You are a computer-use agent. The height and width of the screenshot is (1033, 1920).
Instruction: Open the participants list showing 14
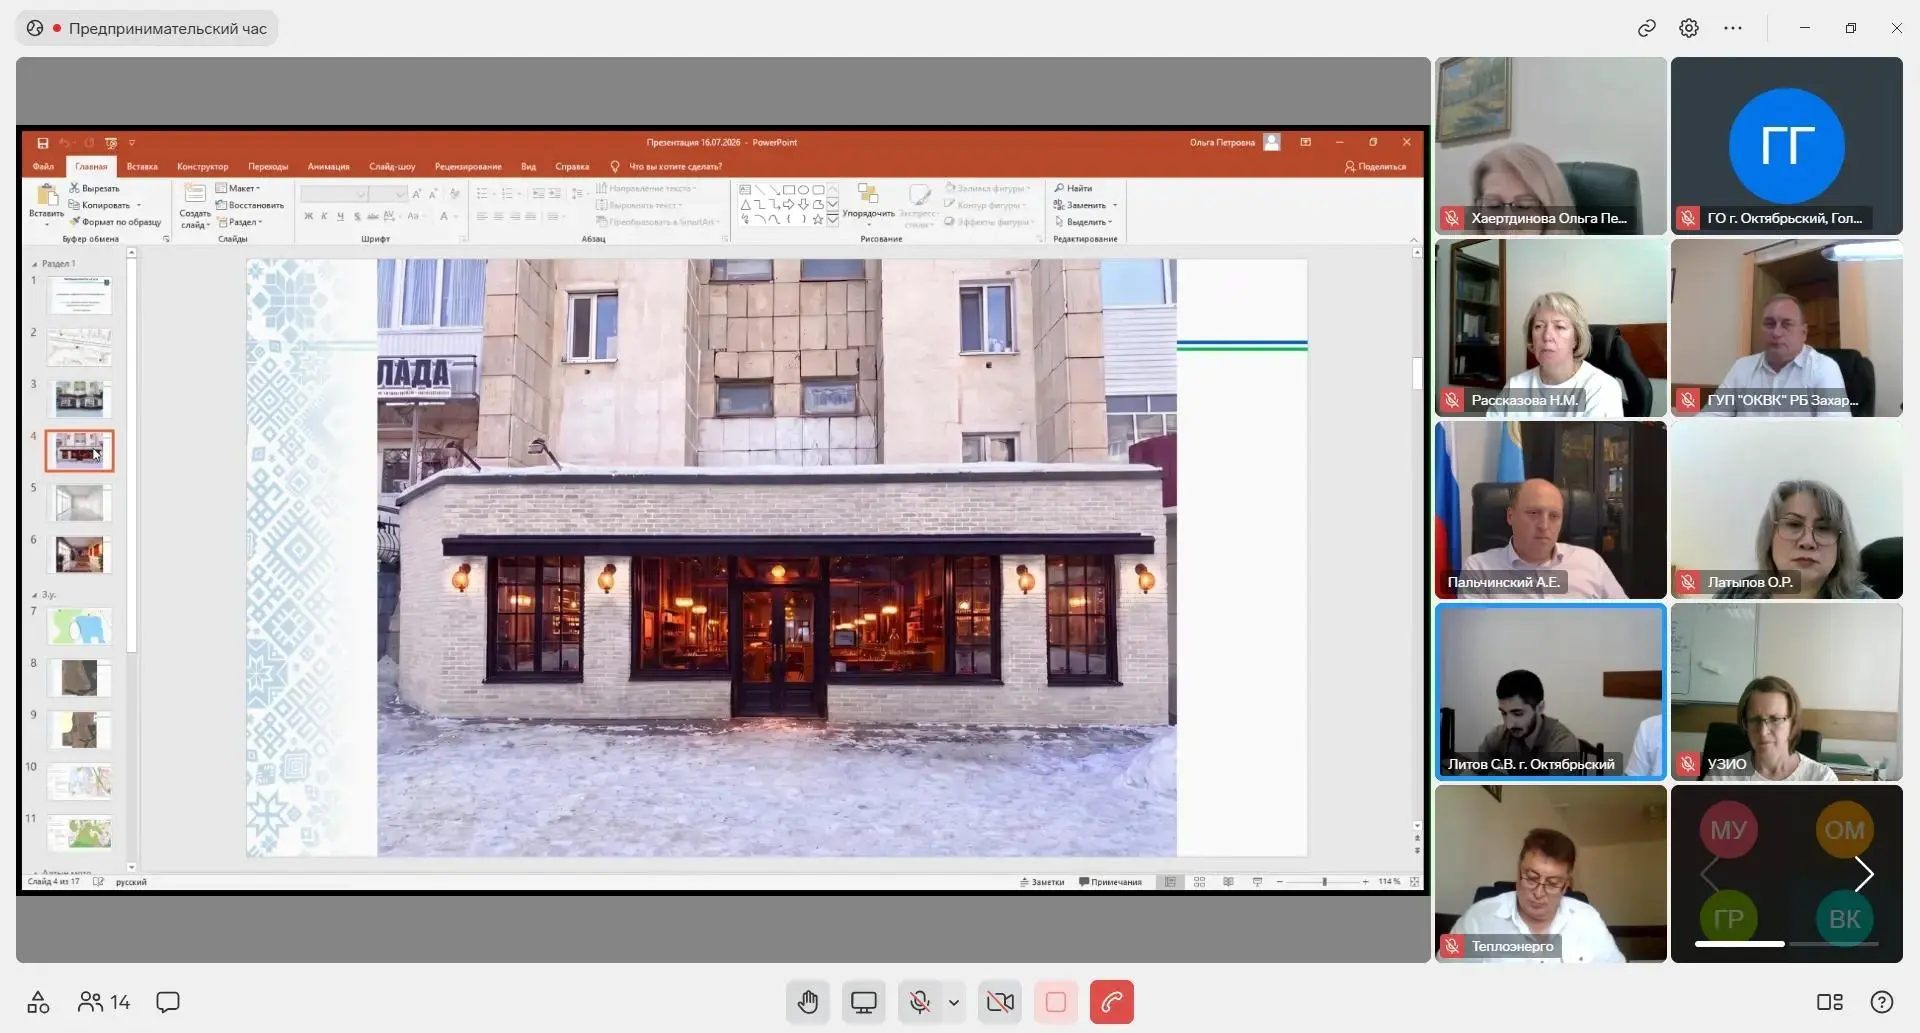(x=104, y=1002)
